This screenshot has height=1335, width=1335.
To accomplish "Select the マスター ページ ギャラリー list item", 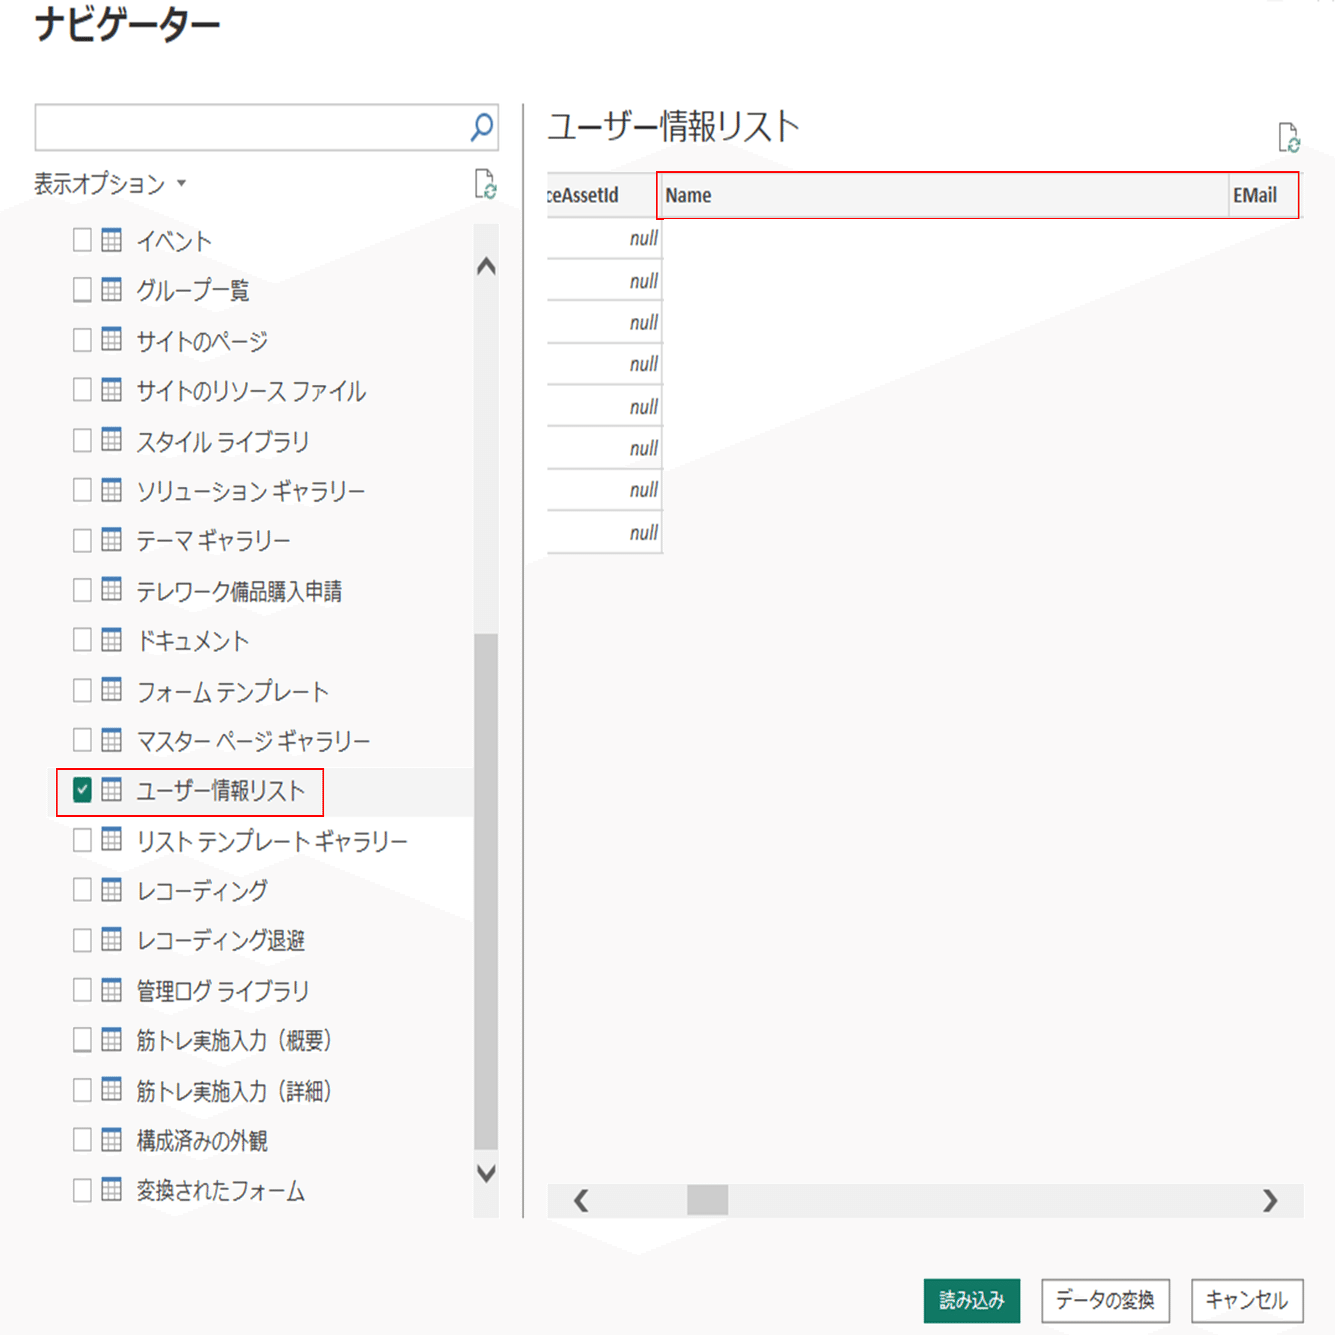I will tap(253, 741).
